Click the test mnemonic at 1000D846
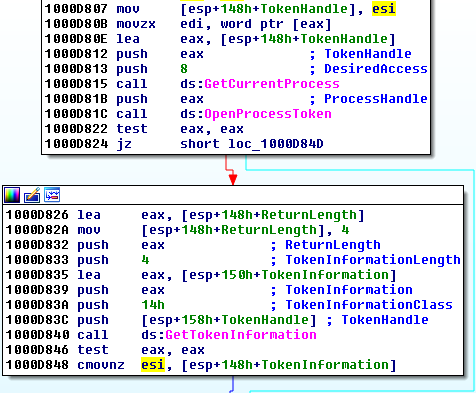Screen dimensions: 476x393 pyautogui.click(x=93, y=350)
